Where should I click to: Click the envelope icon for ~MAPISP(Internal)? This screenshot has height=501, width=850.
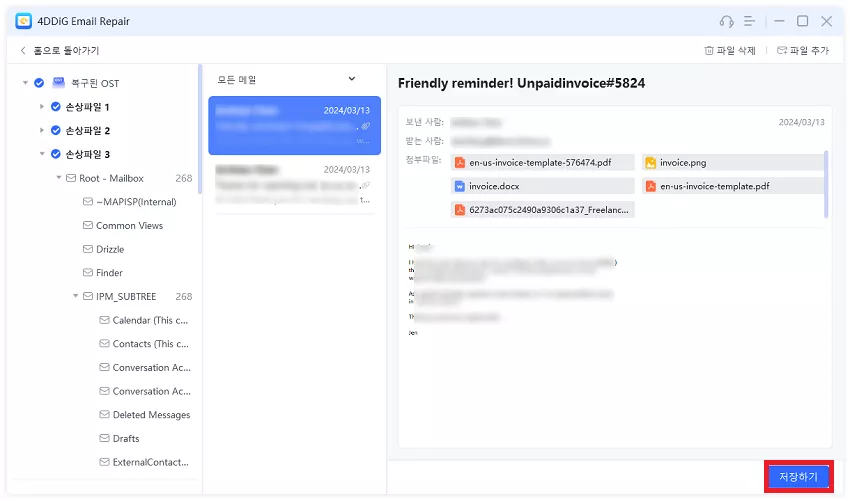88,202
